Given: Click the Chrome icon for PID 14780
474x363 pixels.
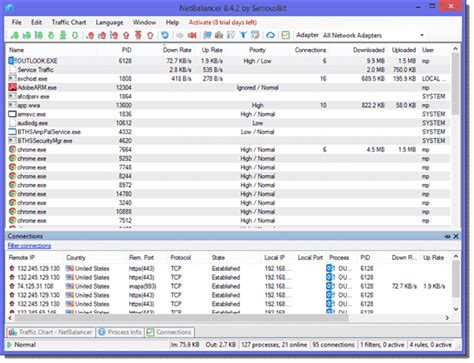Looking at the screenshot, I should (x=12, y=194).
